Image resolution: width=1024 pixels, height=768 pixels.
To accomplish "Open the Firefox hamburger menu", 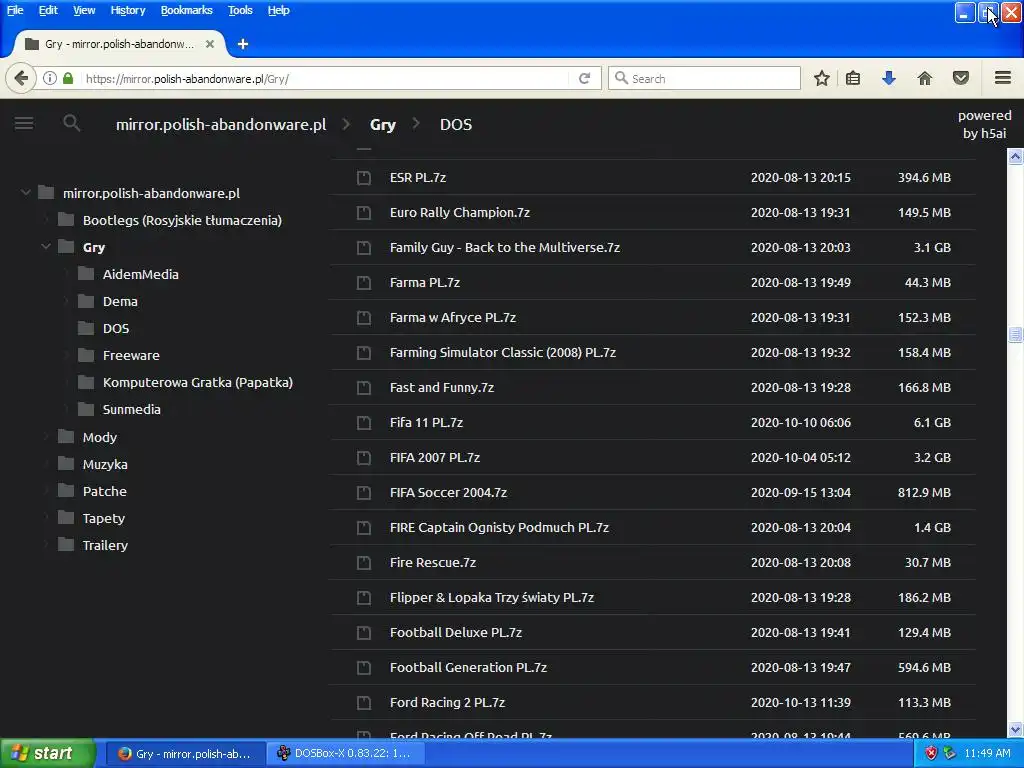I will (x=1003, y=78).
